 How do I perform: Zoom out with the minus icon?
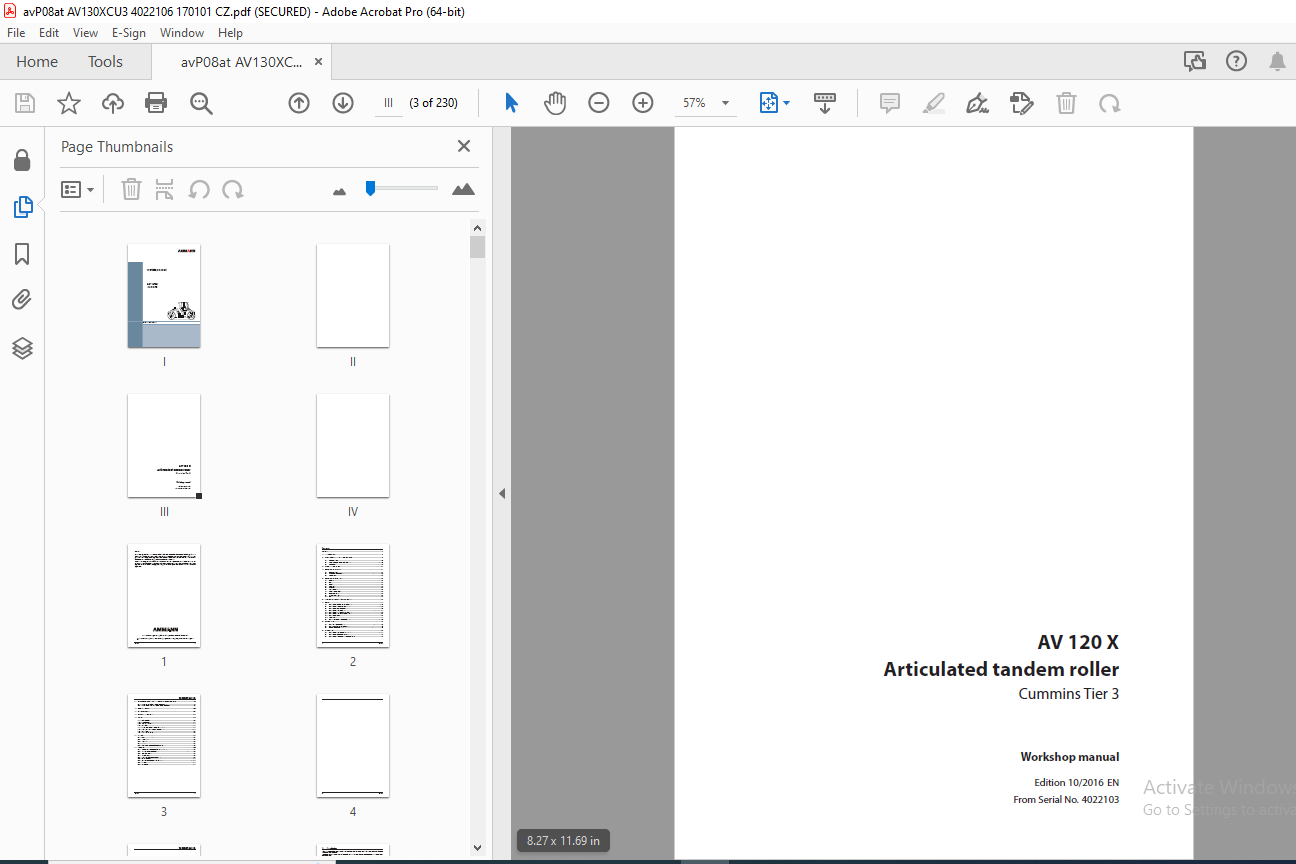click(599, 103)
